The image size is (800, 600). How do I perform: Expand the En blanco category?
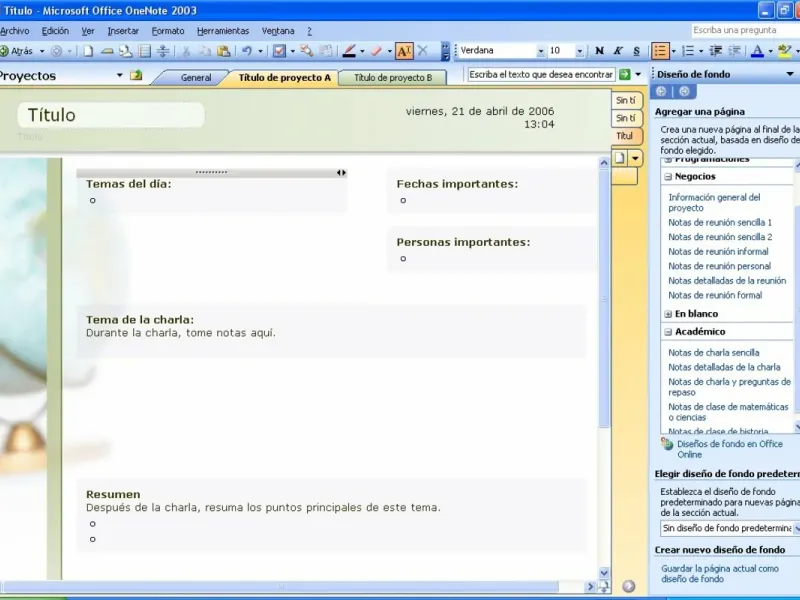coord(668,314)
